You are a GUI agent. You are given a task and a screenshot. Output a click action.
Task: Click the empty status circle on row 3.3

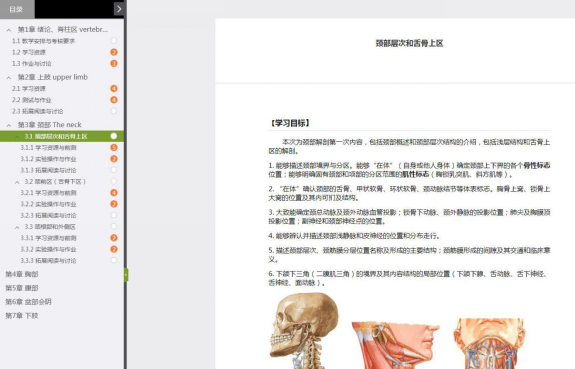(114, 226)
